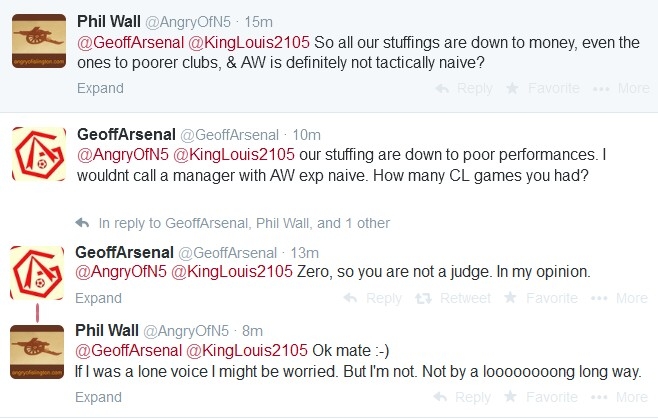Screen dimensions: 658x419
Task: Favorite GeoffArsenal's "Zero, so you are not a judge" tweet
Action: pyautogui.click(x=541, y=298)
